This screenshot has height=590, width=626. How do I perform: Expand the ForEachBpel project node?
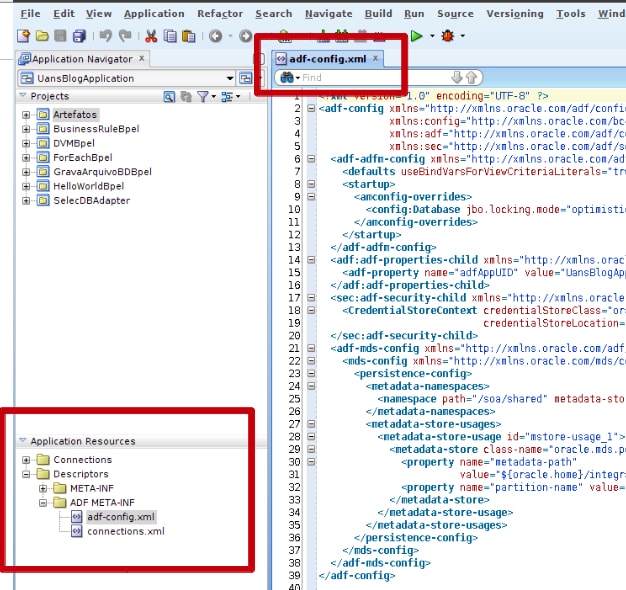coord(26,158)
